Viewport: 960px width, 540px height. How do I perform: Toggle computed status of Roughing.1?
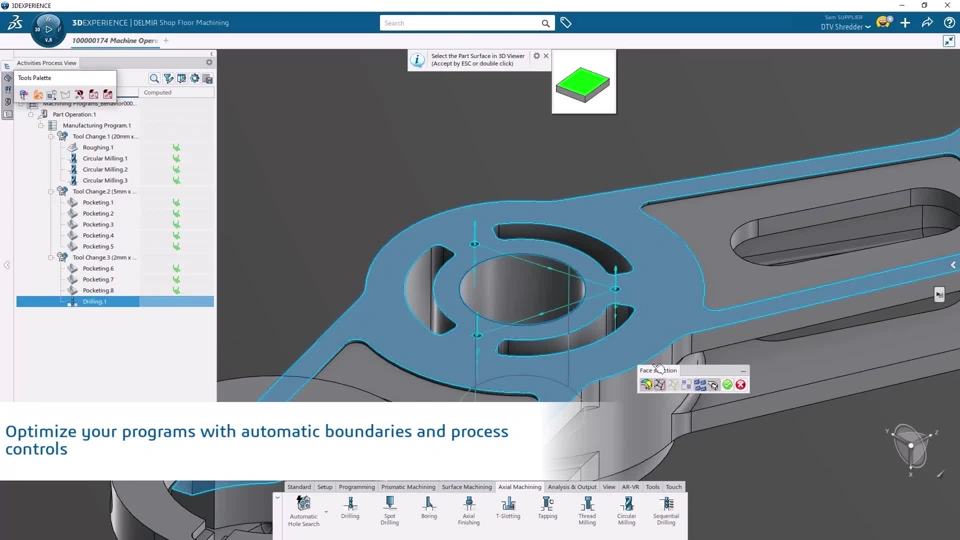point(176,148)
